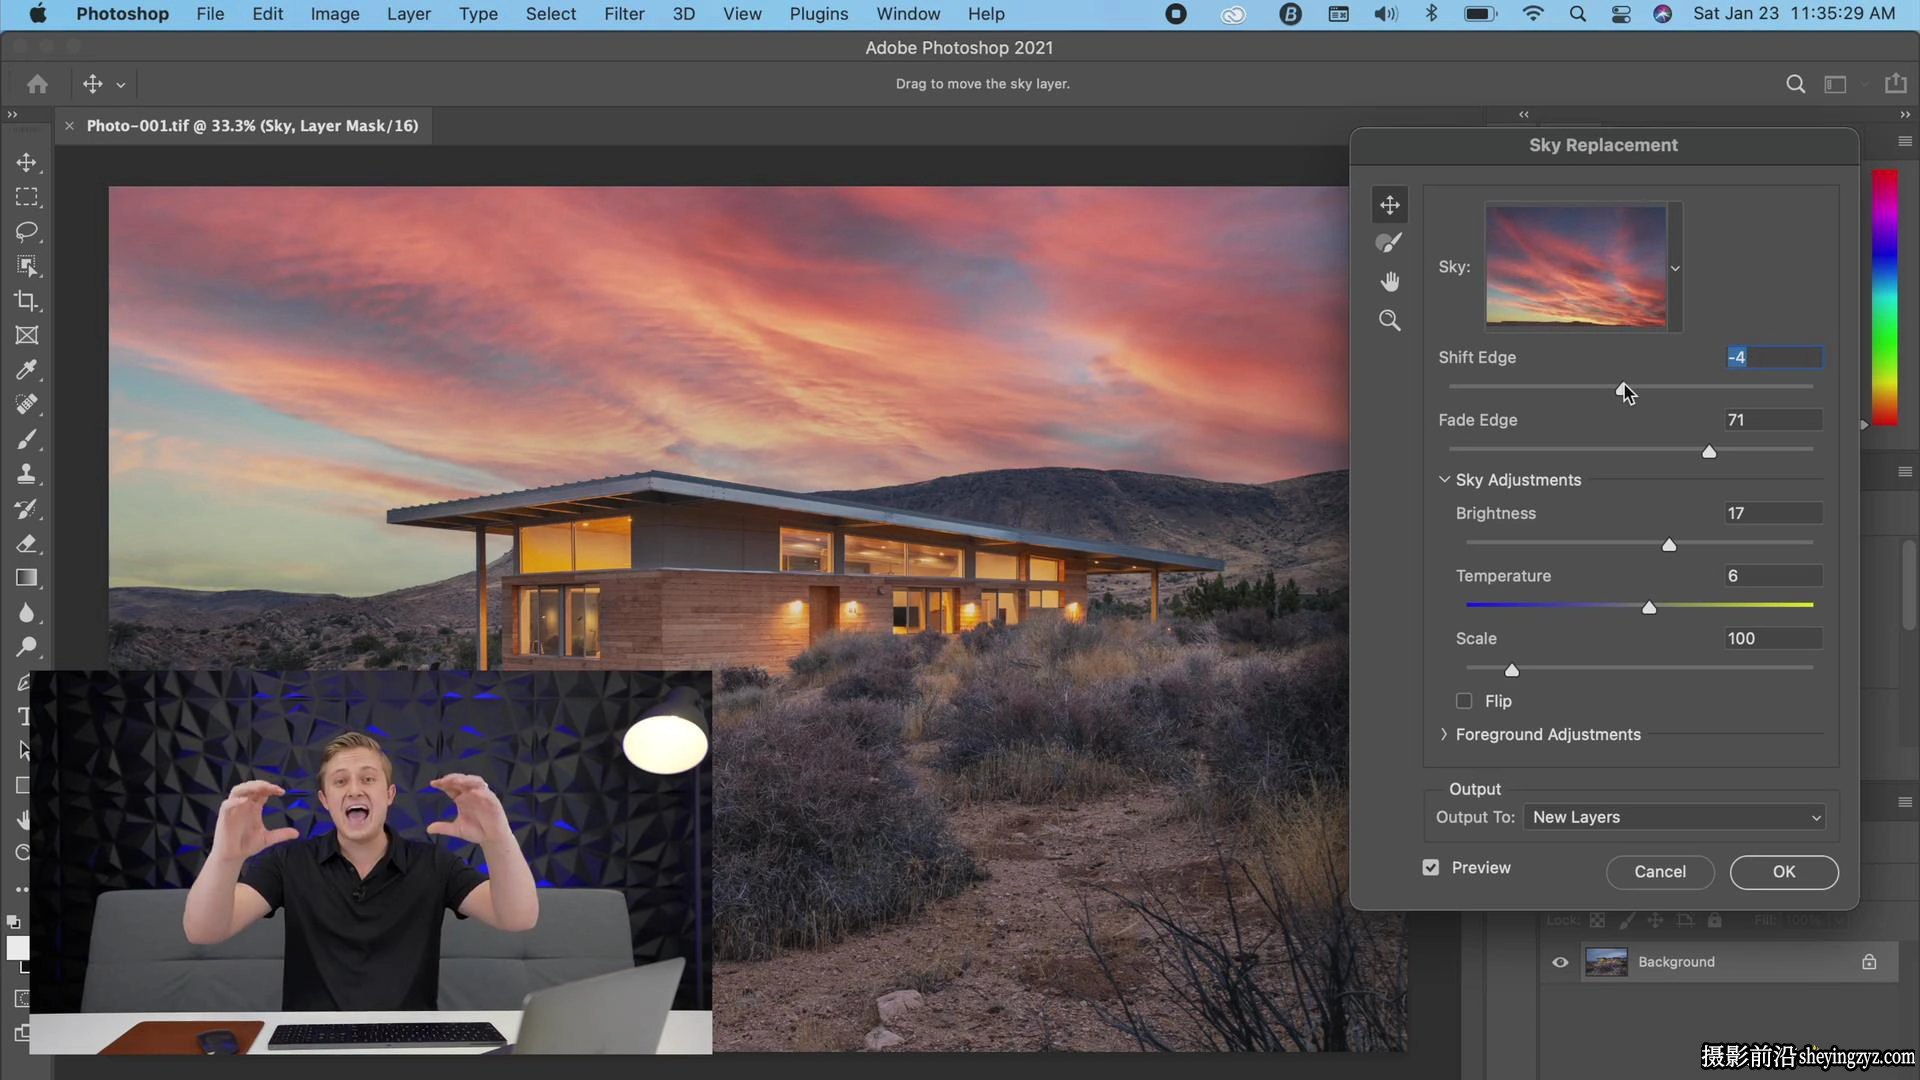Click the Scale value field
1920x1080 pixels.
tap(1774, 639)
